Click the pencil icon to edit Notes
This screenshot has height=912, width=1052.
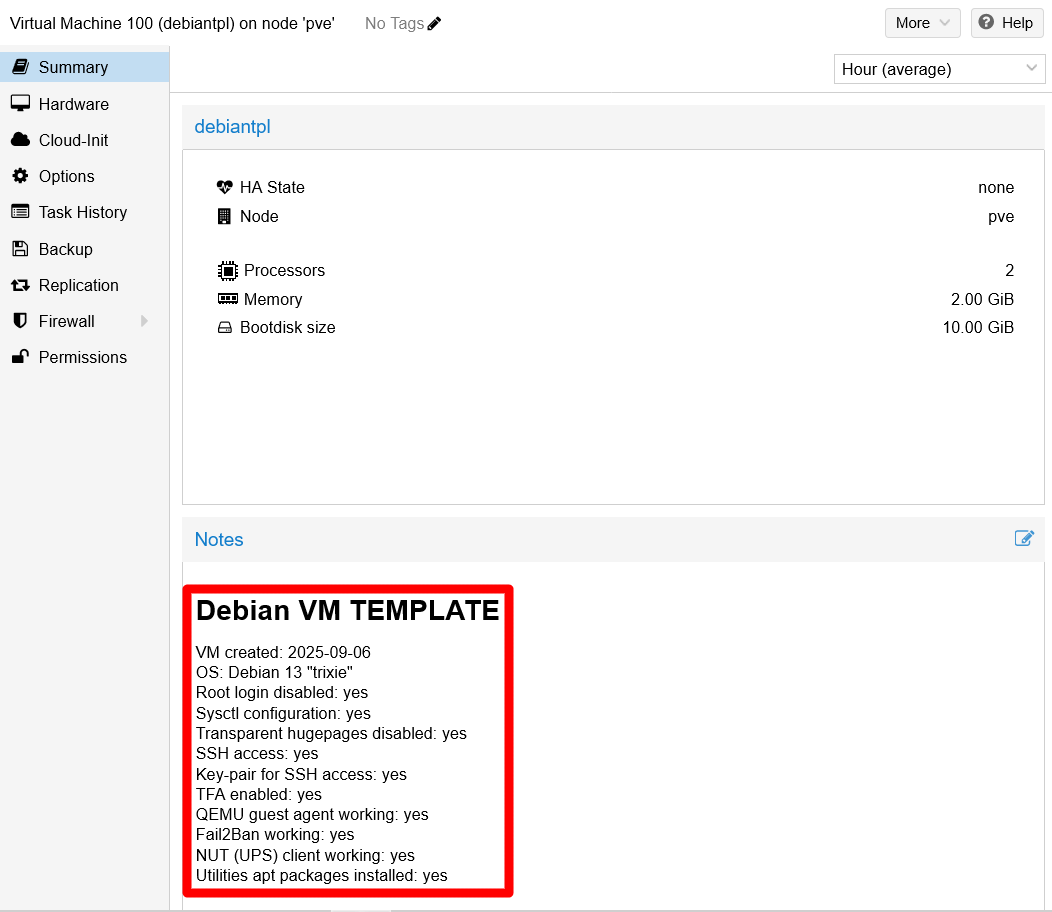(1024, 538)
